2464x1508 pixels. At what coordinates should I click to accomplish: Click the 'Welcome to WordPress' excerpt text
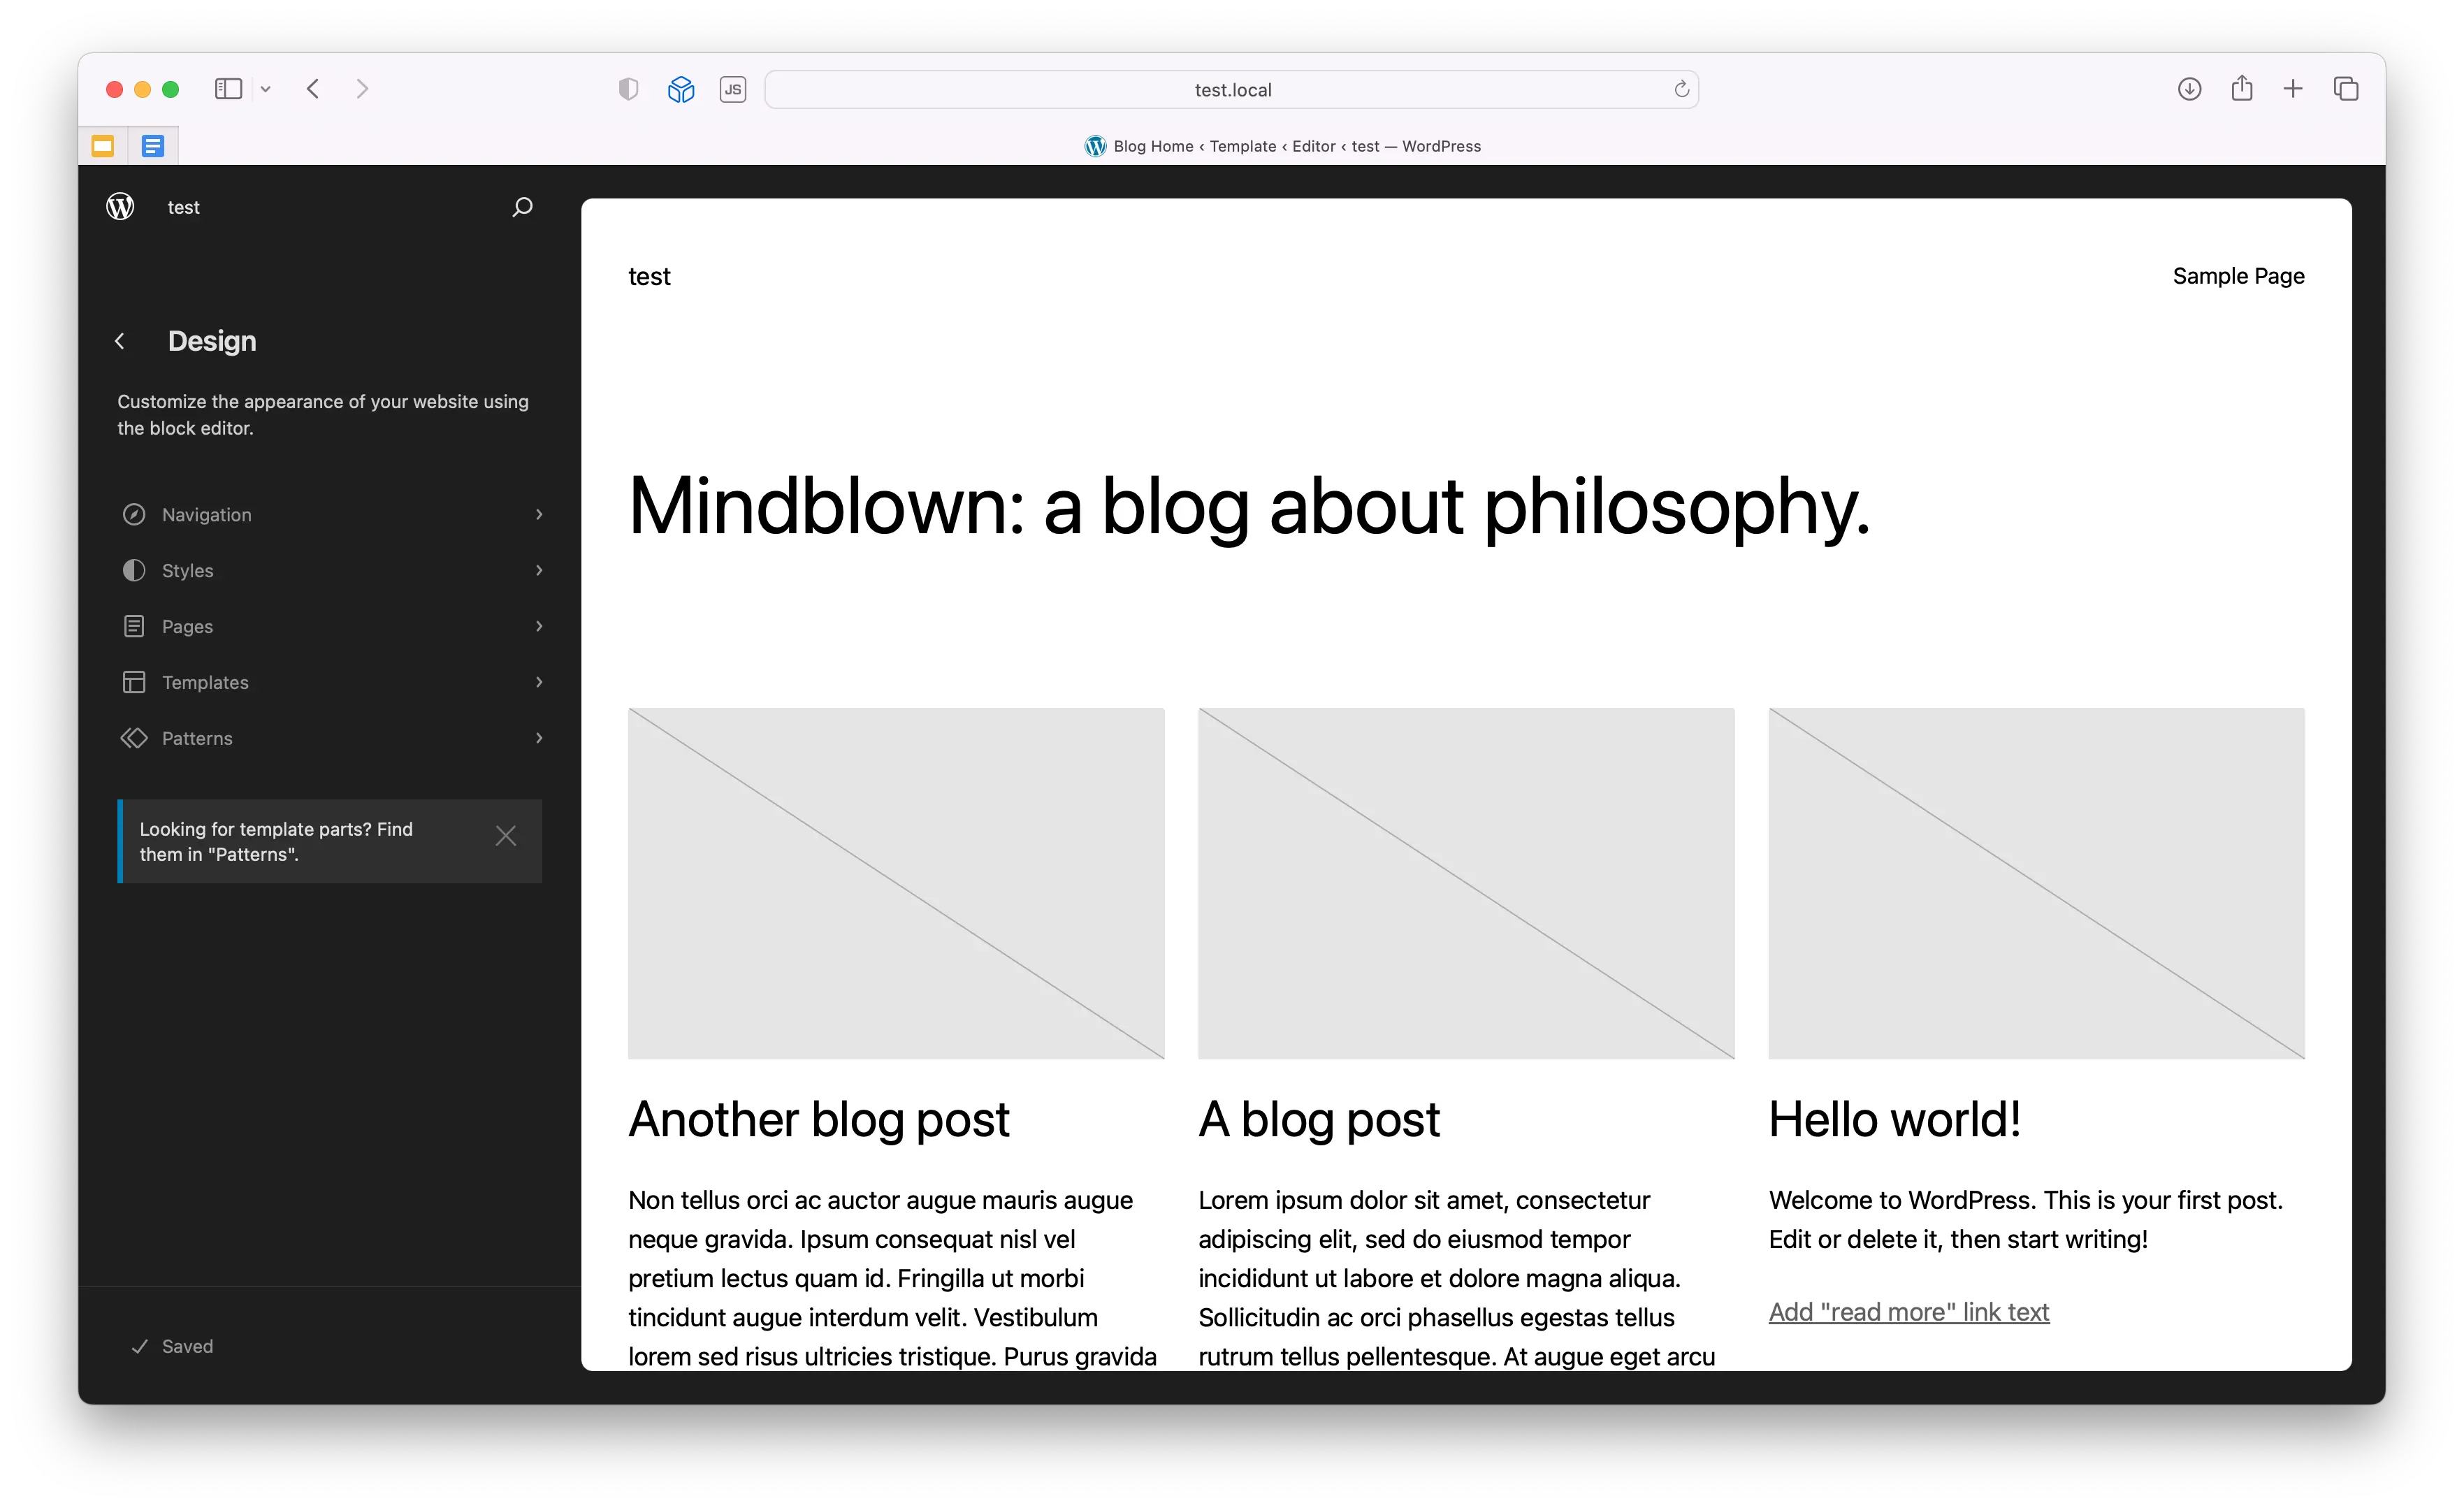tap(2026, 1219)
